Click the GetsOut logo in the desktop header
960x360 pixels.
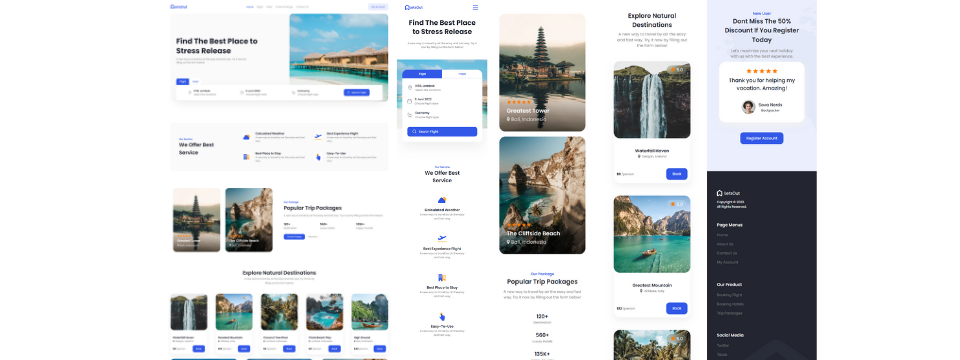178,7
